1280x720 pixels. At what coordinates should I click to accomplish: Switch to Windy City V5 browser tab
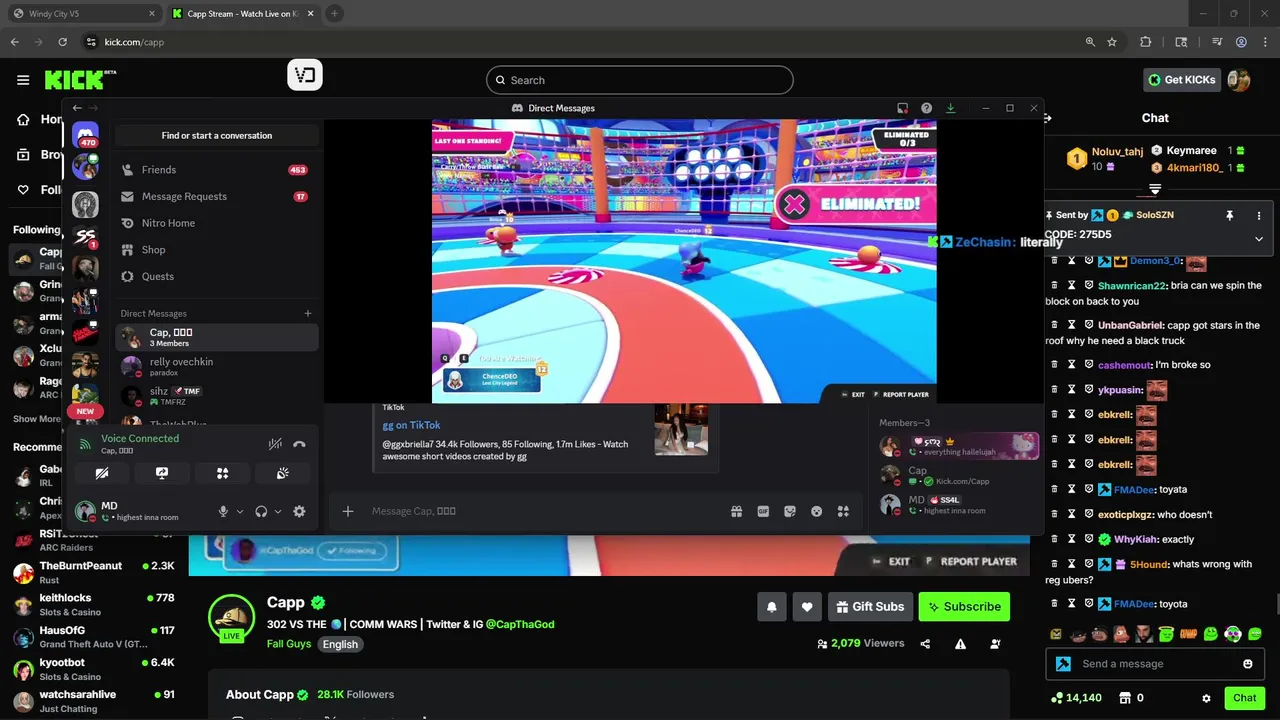pyautogui.click(x=82, y=14)
